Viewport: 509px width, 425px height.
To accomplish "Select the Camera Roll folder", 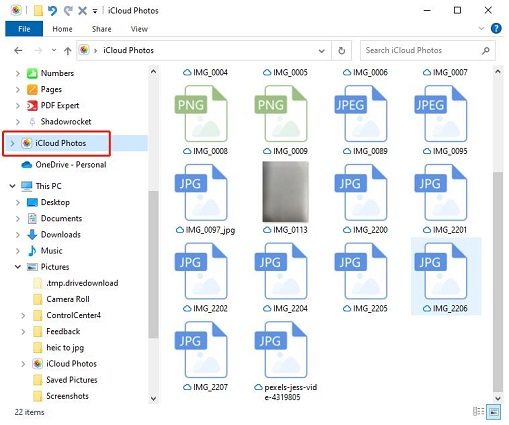I will pos(68,299).
